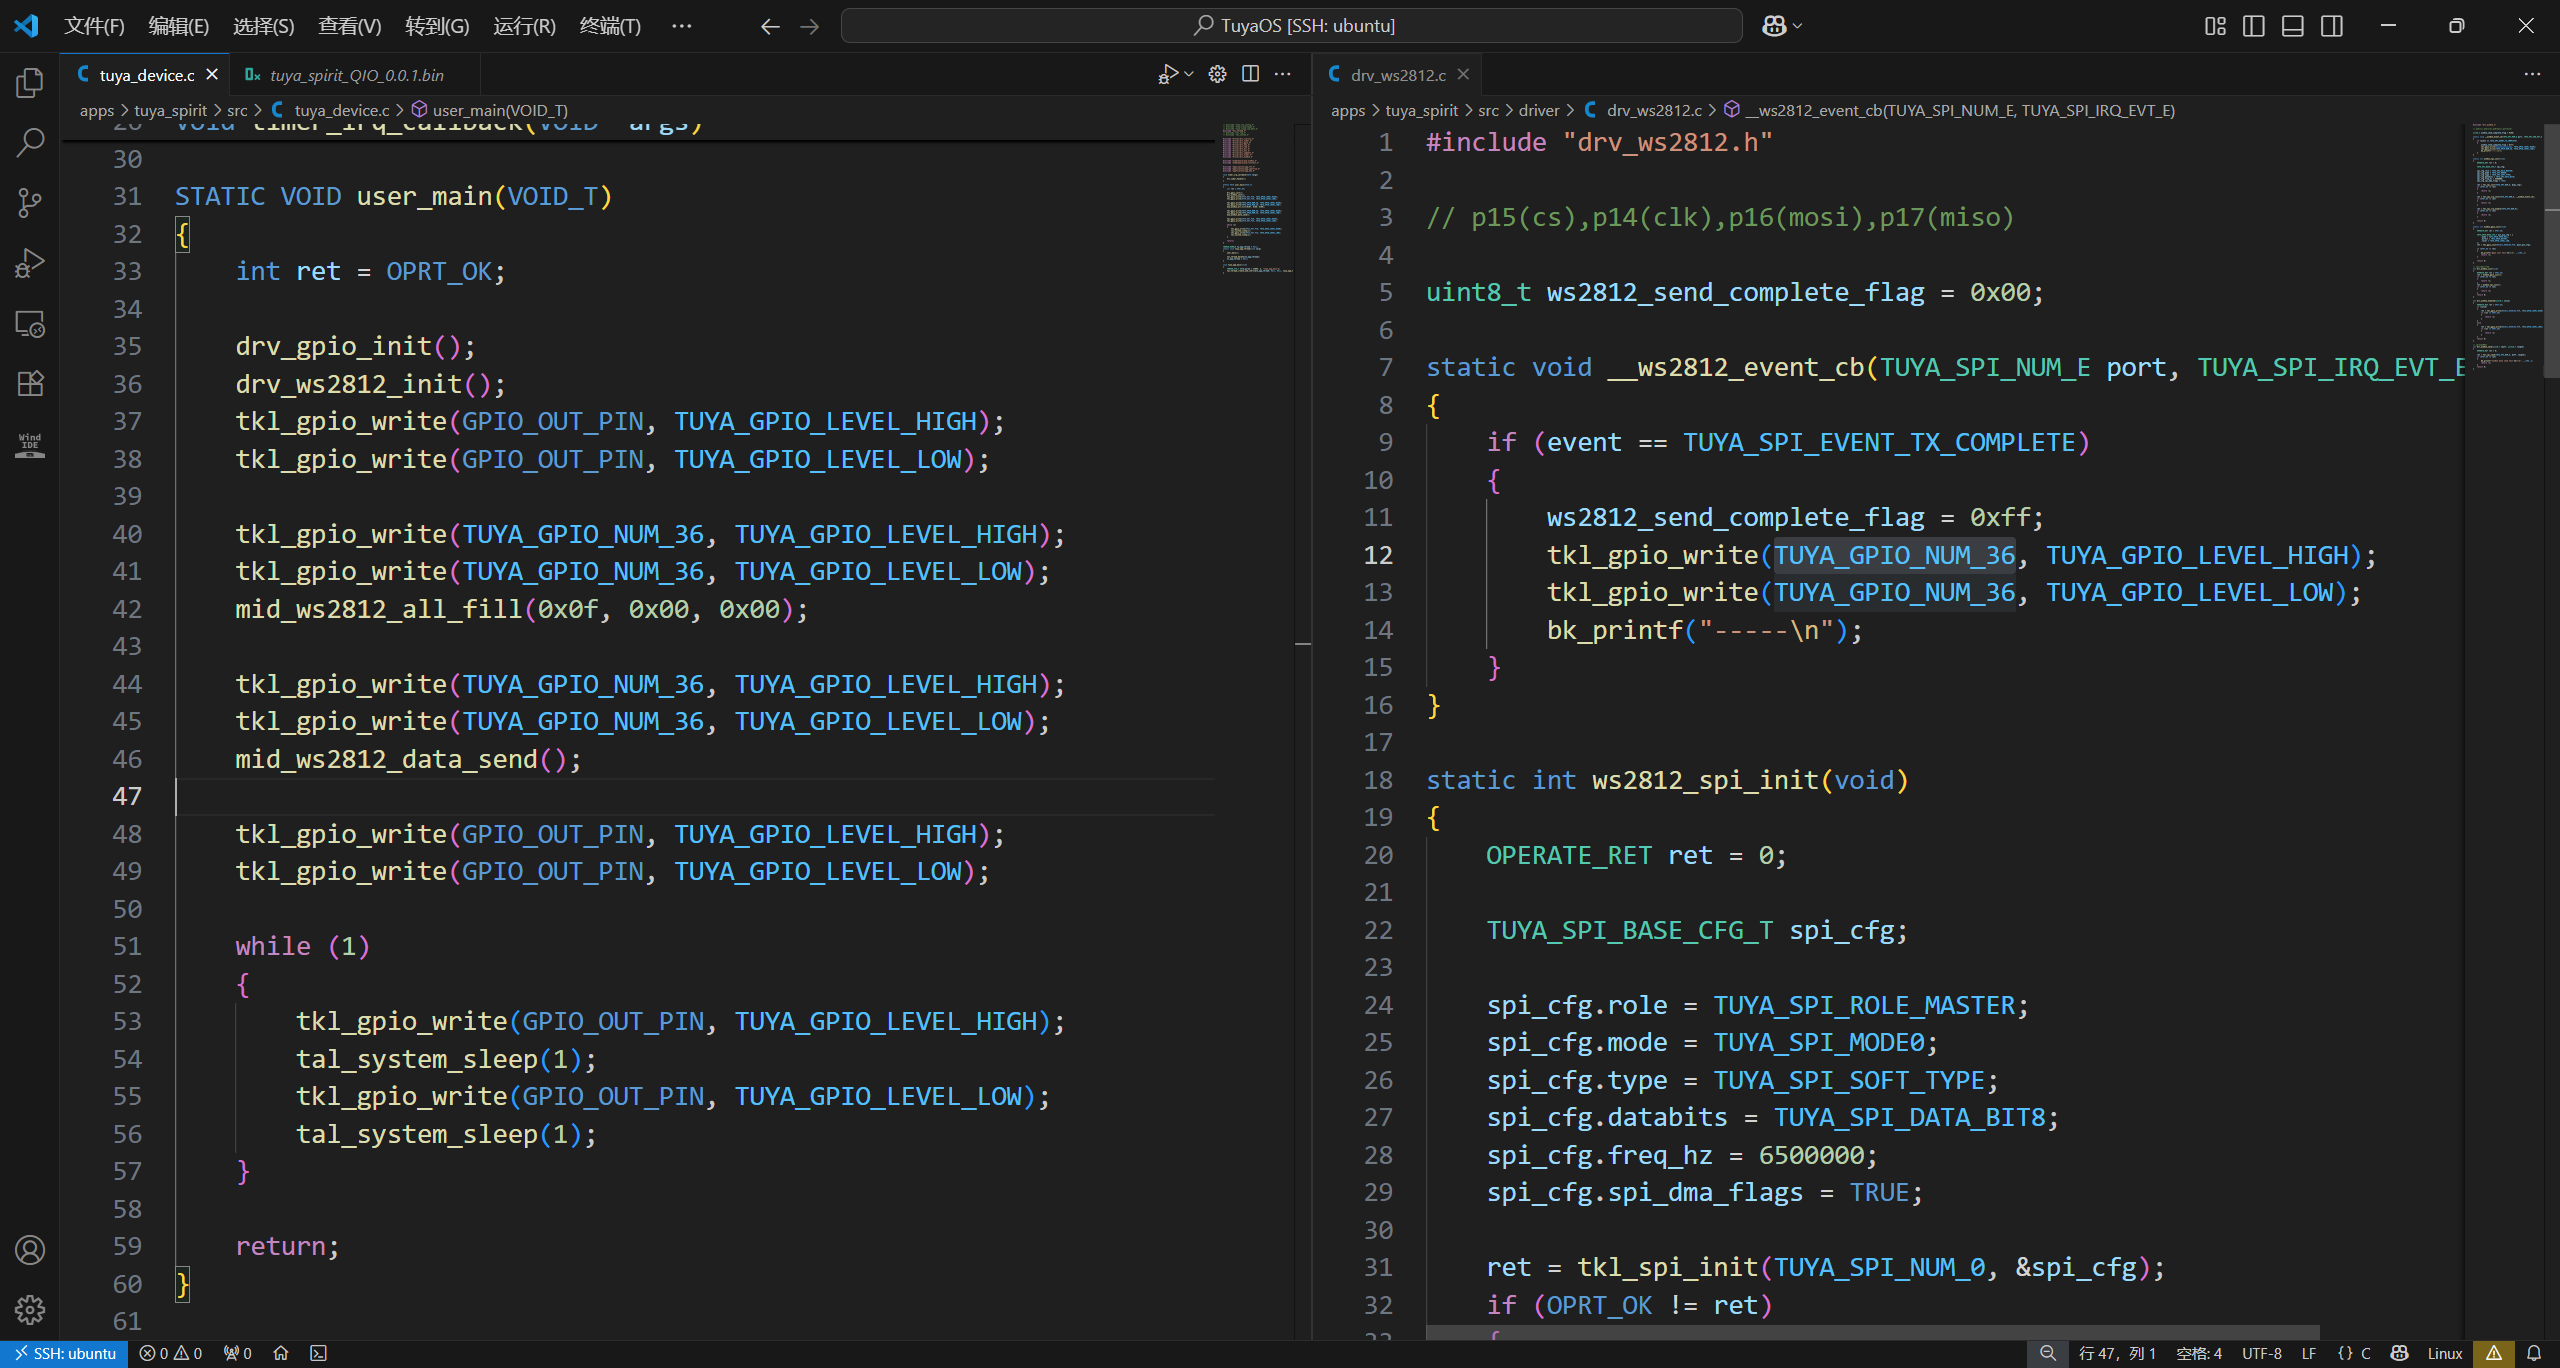Click the gear icon in editor toolbar
This screenshot has height=1368, width=2560.
1217,74
